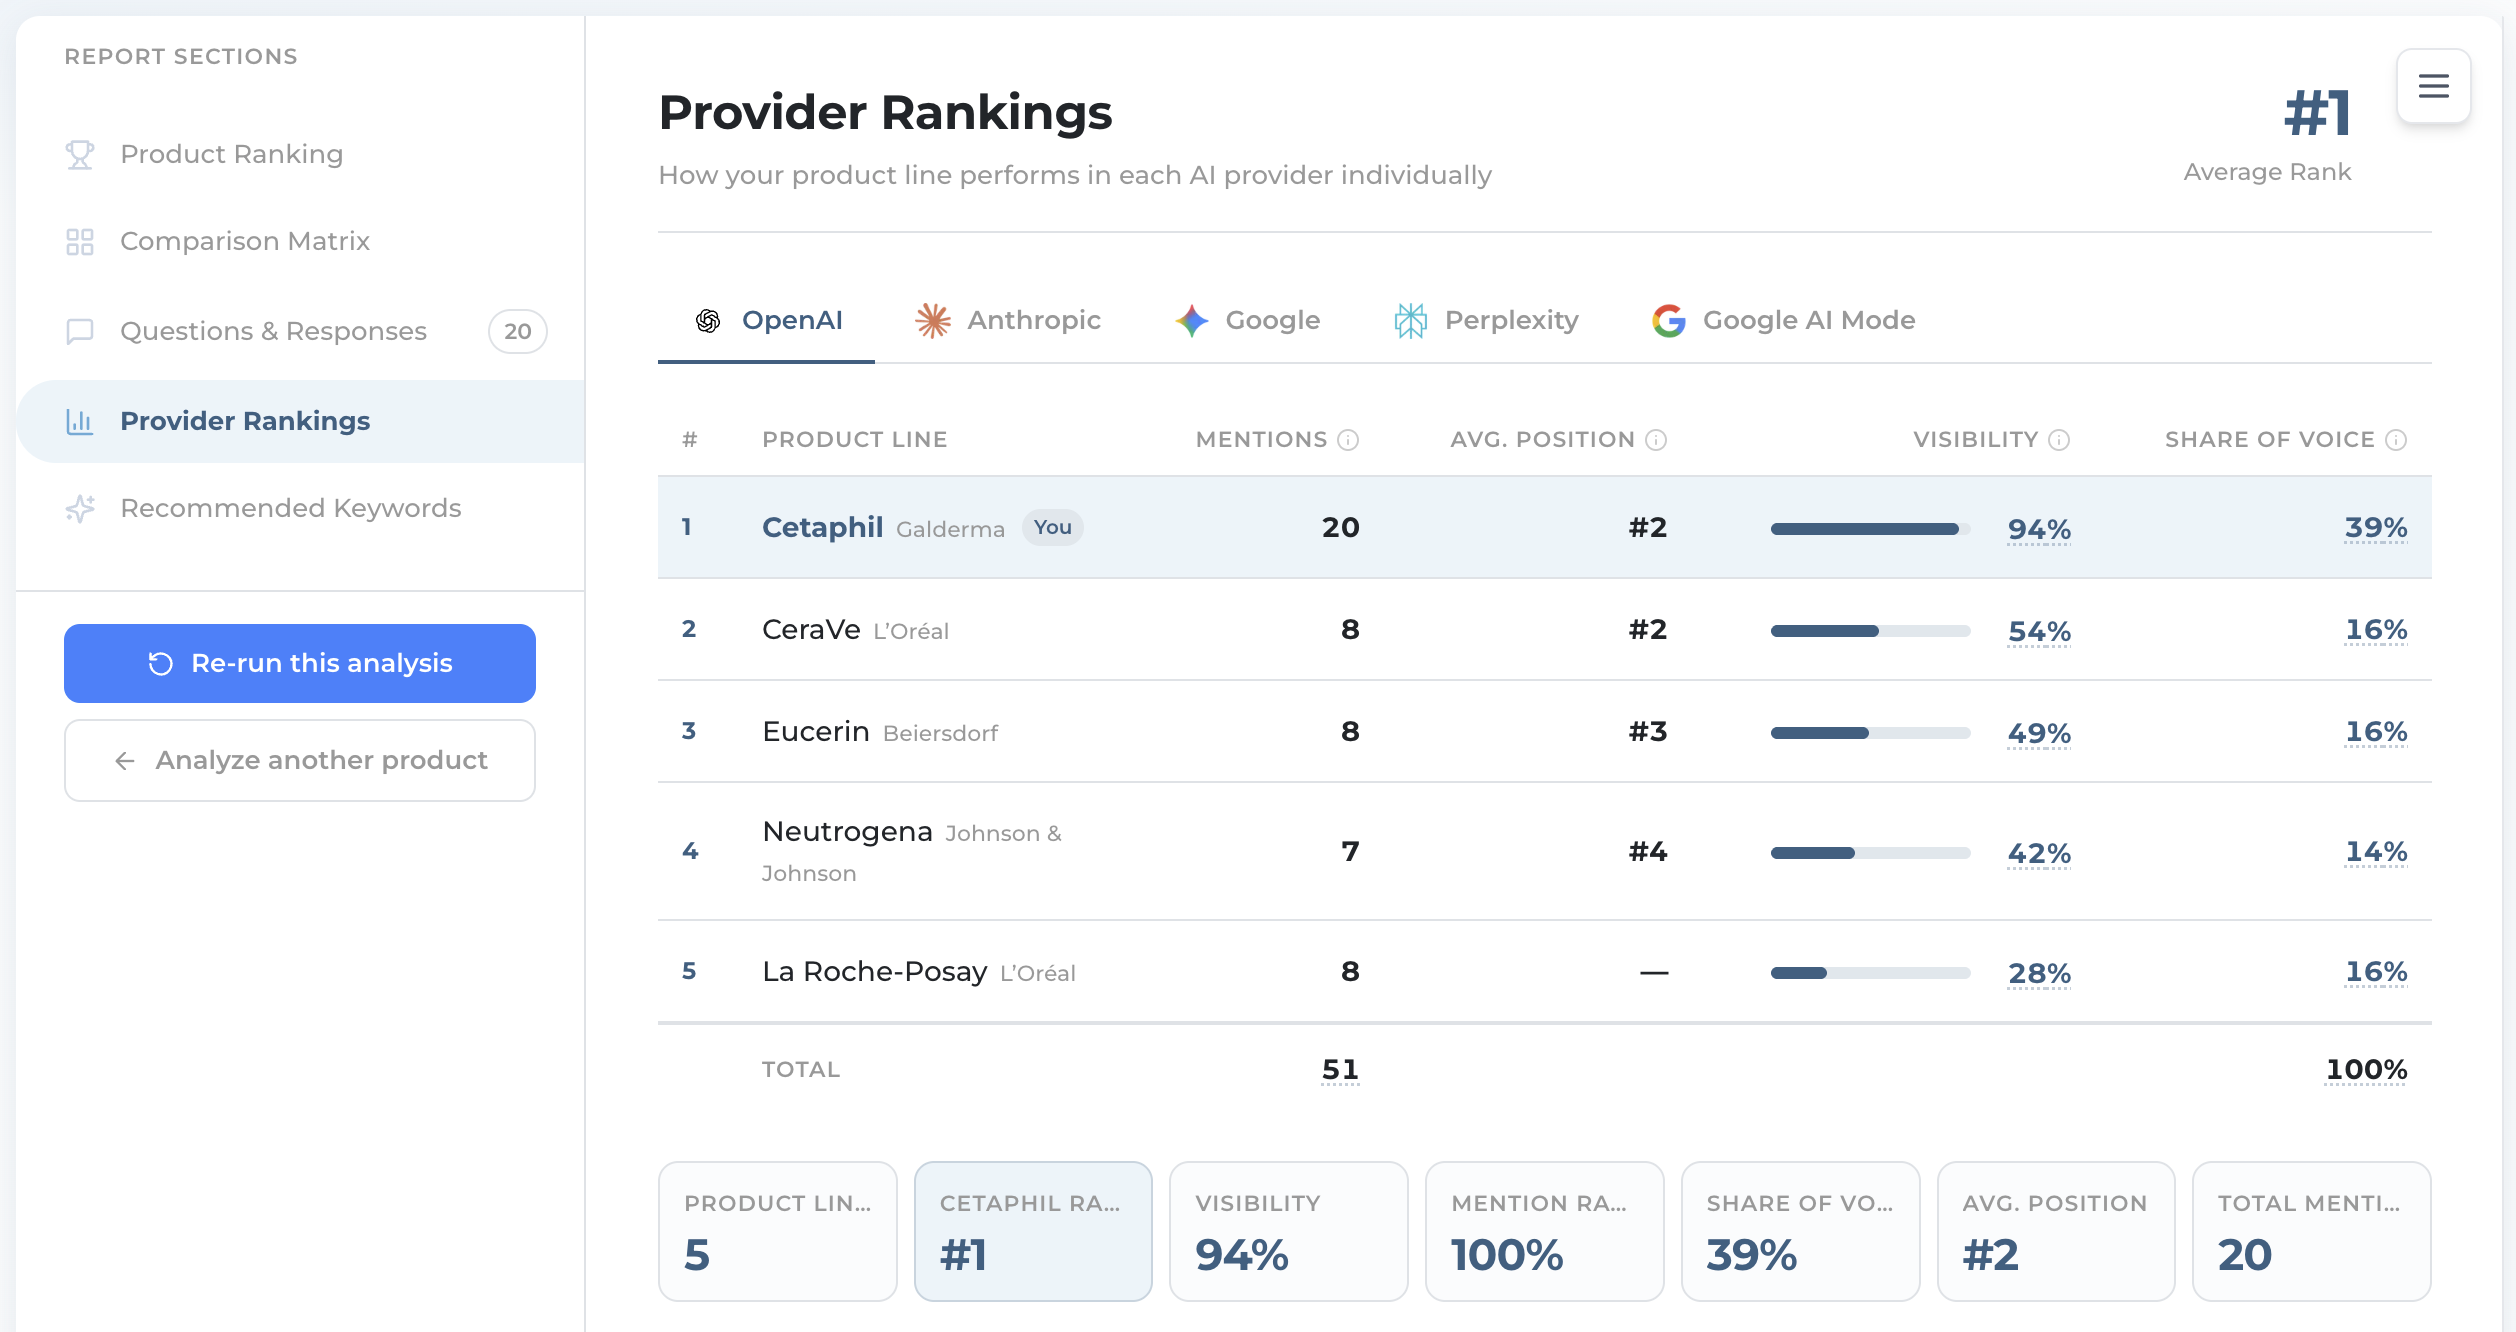Switch to the Google tab
This screenshot has width=2516, height=1332.
click(1247, 320)
